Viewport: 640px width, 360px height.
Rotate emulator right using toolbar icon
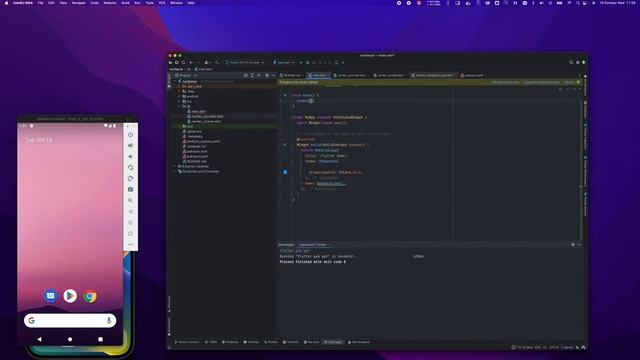point(130,178)
